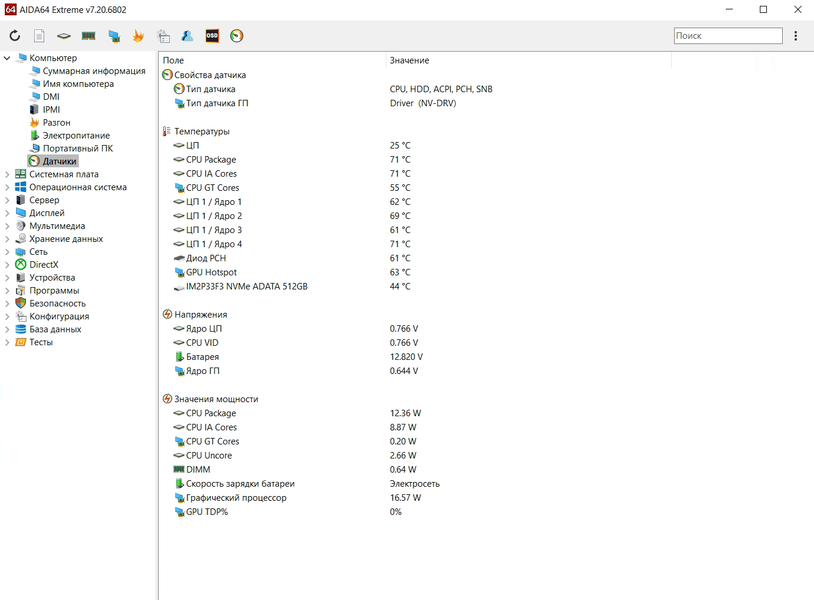Click the user profile toolbar icon
Image resolution: width=814 pixels, height=600 pixels.
click(x=187, y=36)
